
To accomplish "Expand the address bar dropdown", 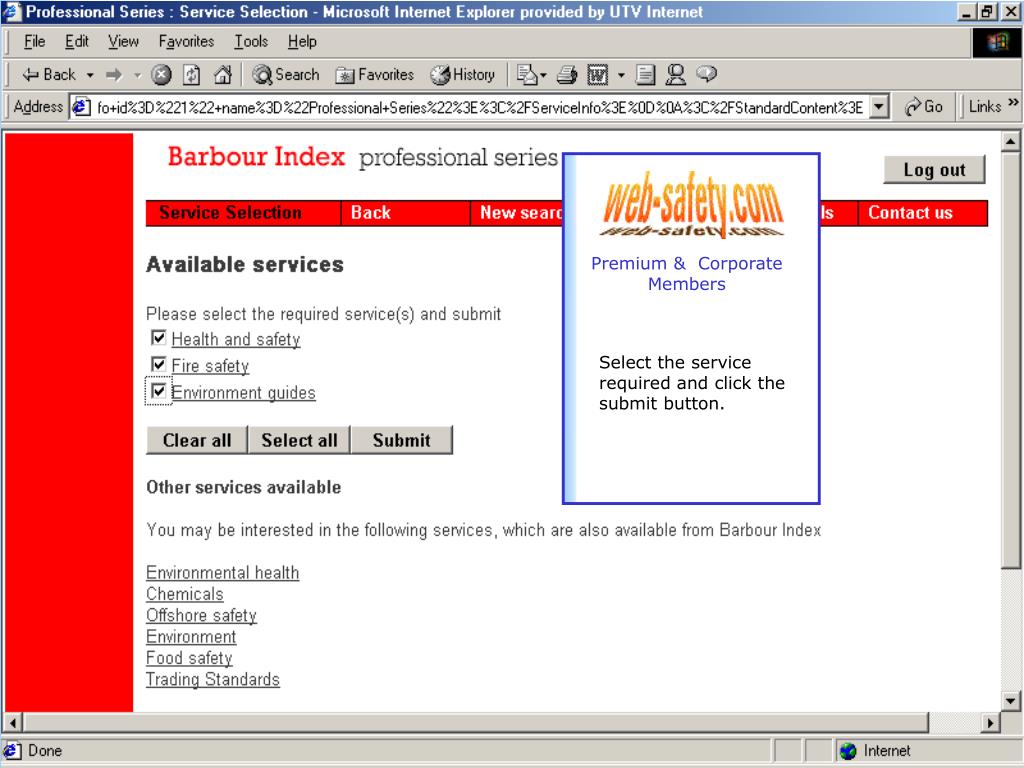I will (x=880, y=106).
